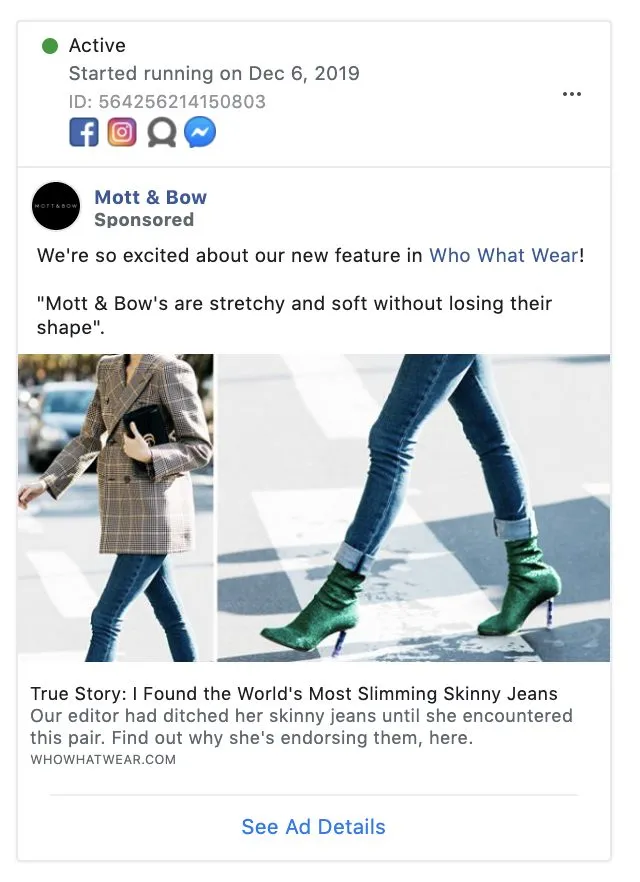Click See Ad Details
The height and width of the screenshot is (882, 640).
(314, 827)
